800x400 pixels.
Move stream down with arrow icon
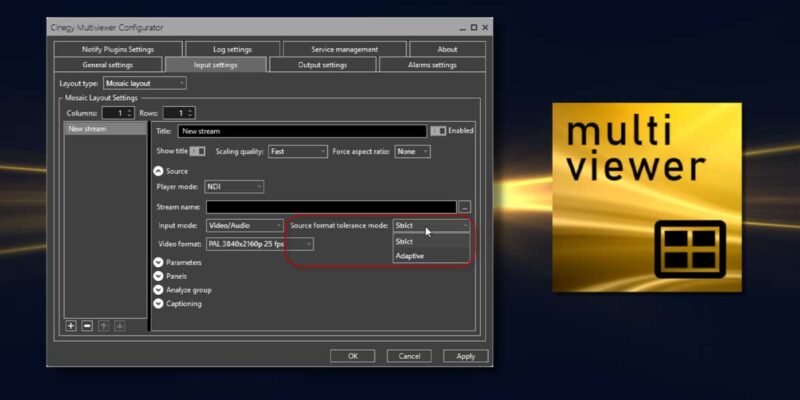[x=120, y=326]
